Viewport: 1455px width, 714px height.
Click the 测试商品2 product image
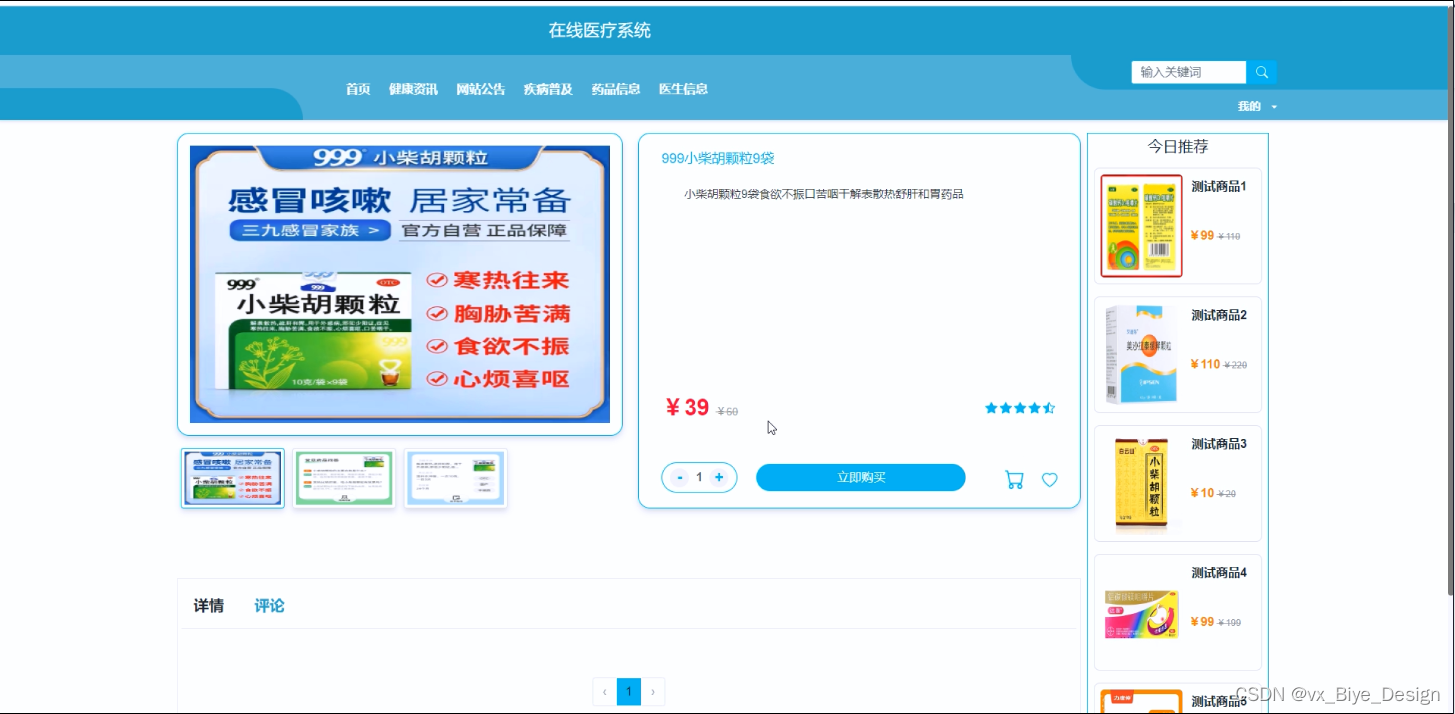(1141, 355)
